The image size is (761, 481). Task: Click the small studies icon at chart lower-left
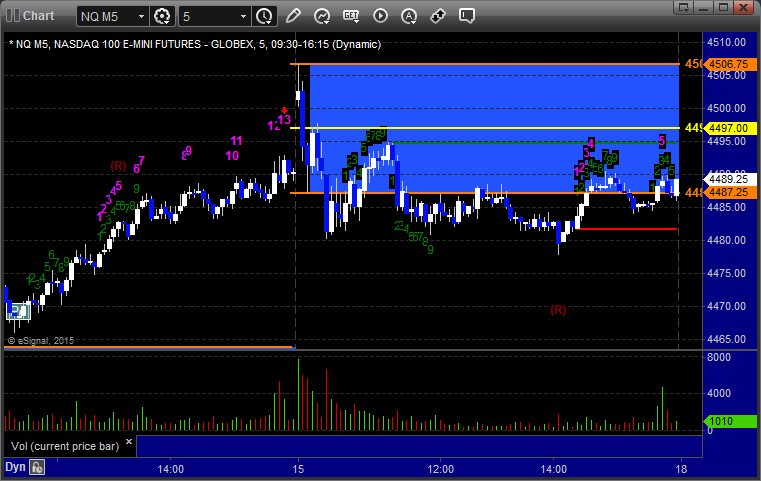click(x=18, y=311)
